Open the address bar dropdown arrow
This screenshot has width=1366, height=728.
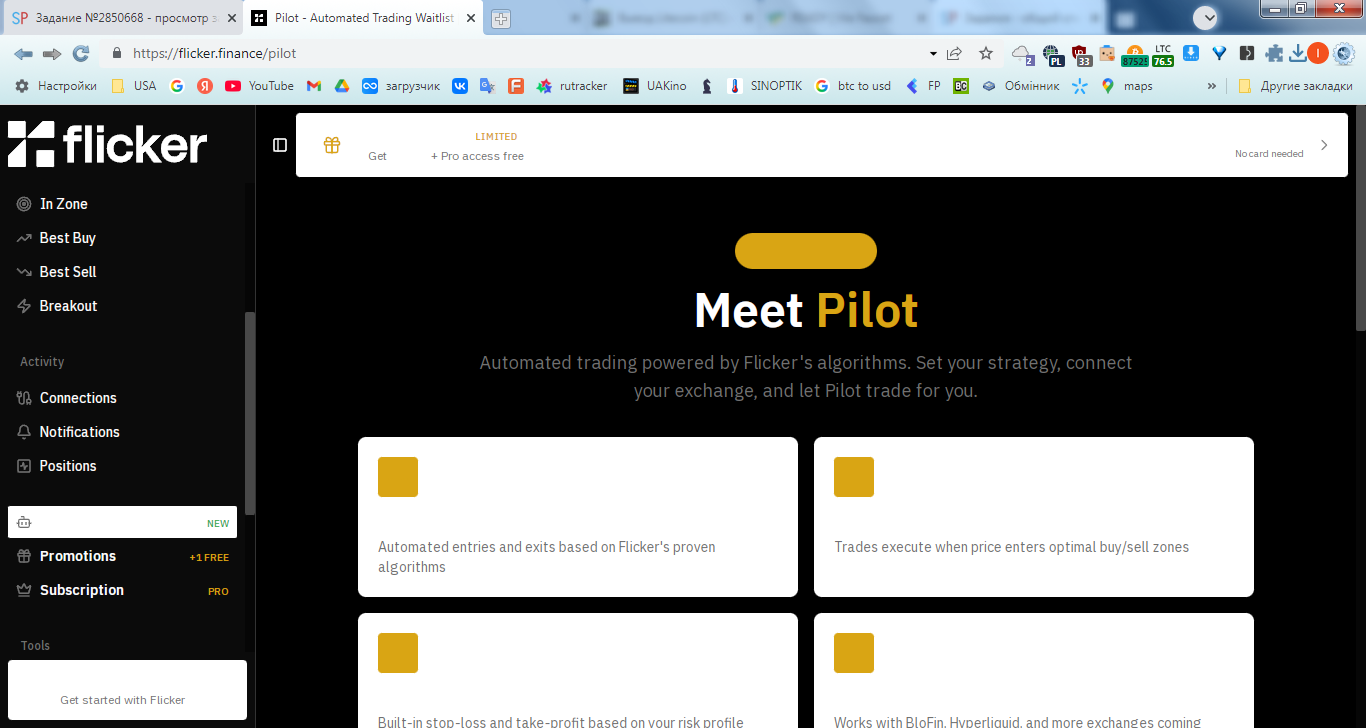(933, 54)
